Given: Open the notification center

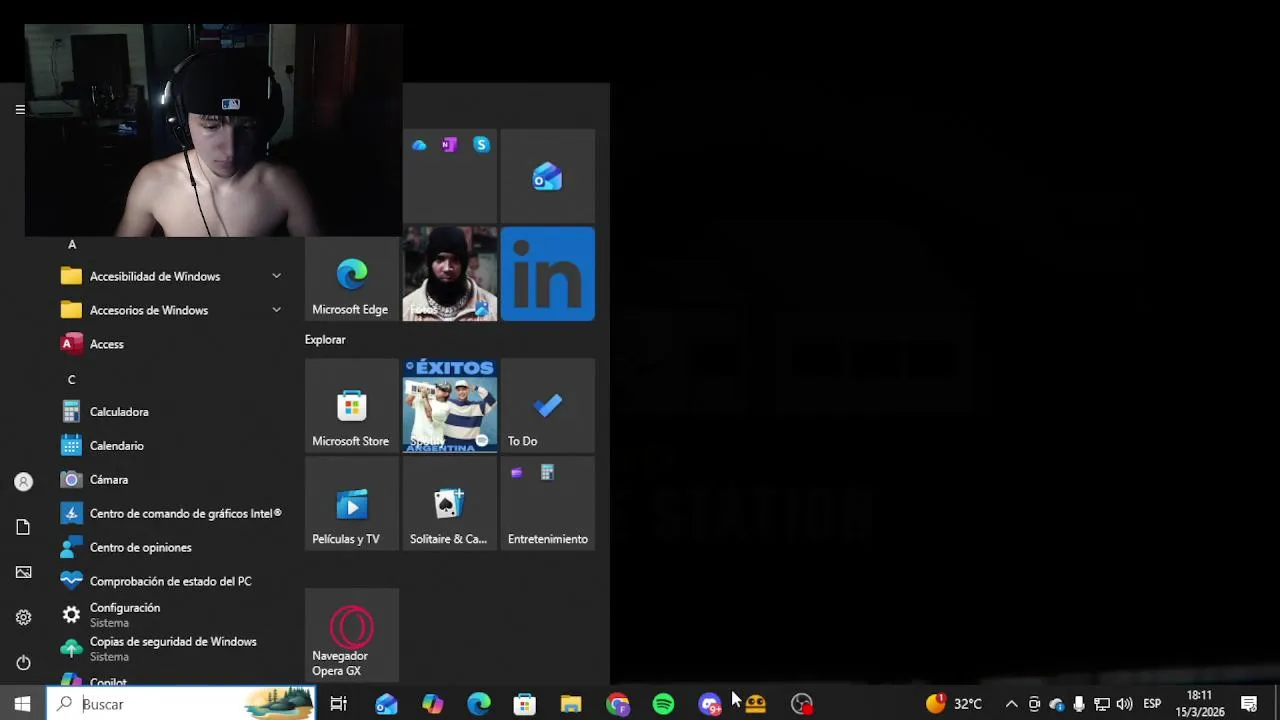Looking at the screenshot, I should click(x=1249, y=704).
